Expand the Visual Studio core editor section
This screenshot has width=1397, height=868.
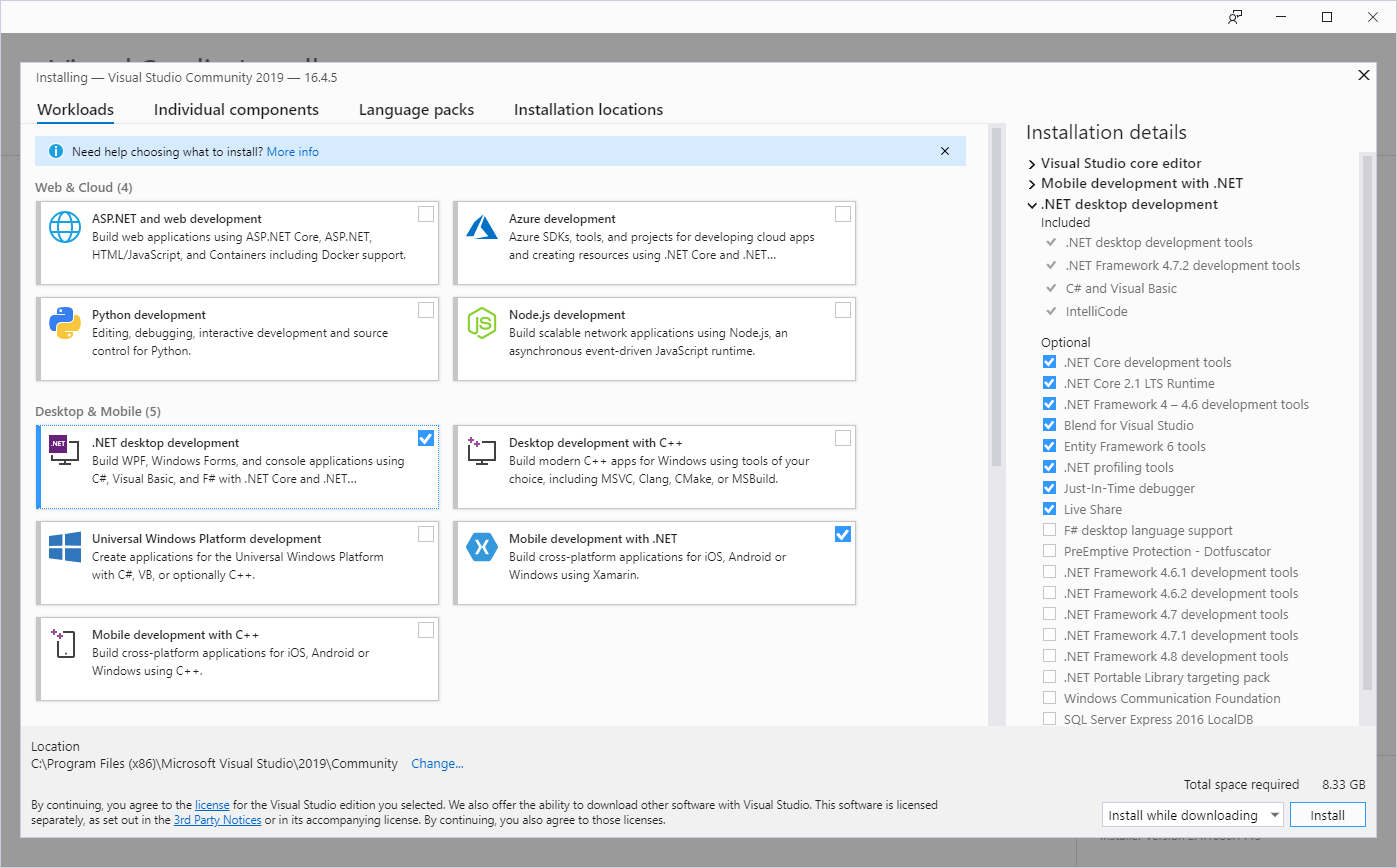point(1031,163)
